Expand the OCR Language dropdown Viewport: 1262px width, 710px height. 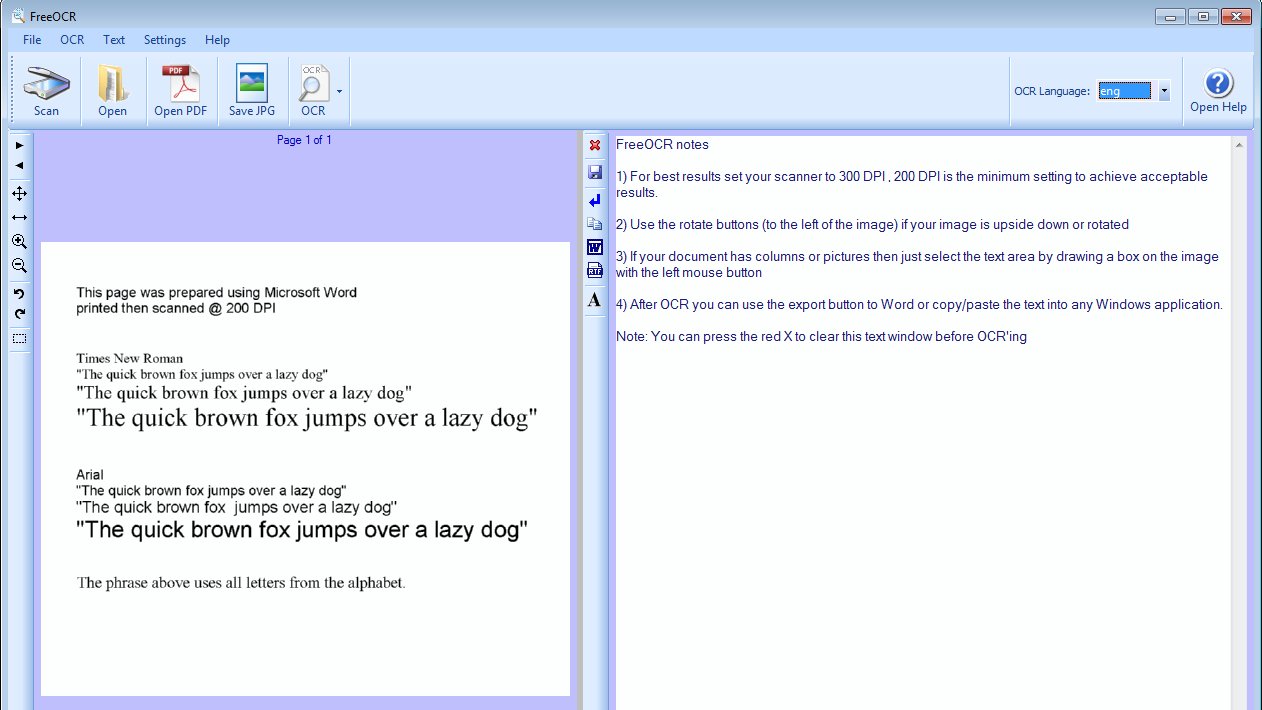point(1164,91)
